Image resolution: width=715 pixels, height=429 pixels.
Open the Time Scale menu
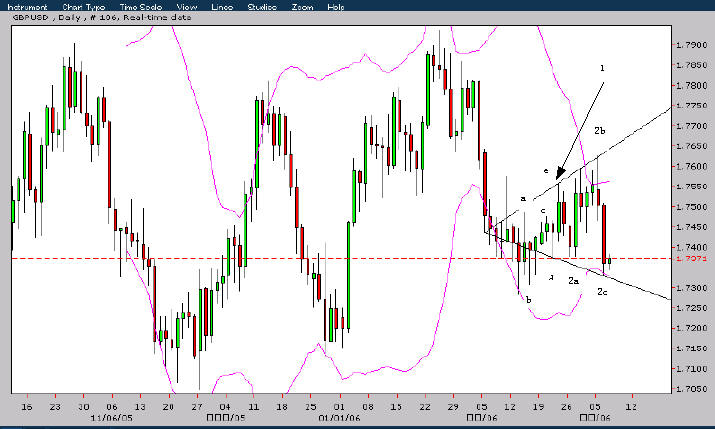pos(141,7)
